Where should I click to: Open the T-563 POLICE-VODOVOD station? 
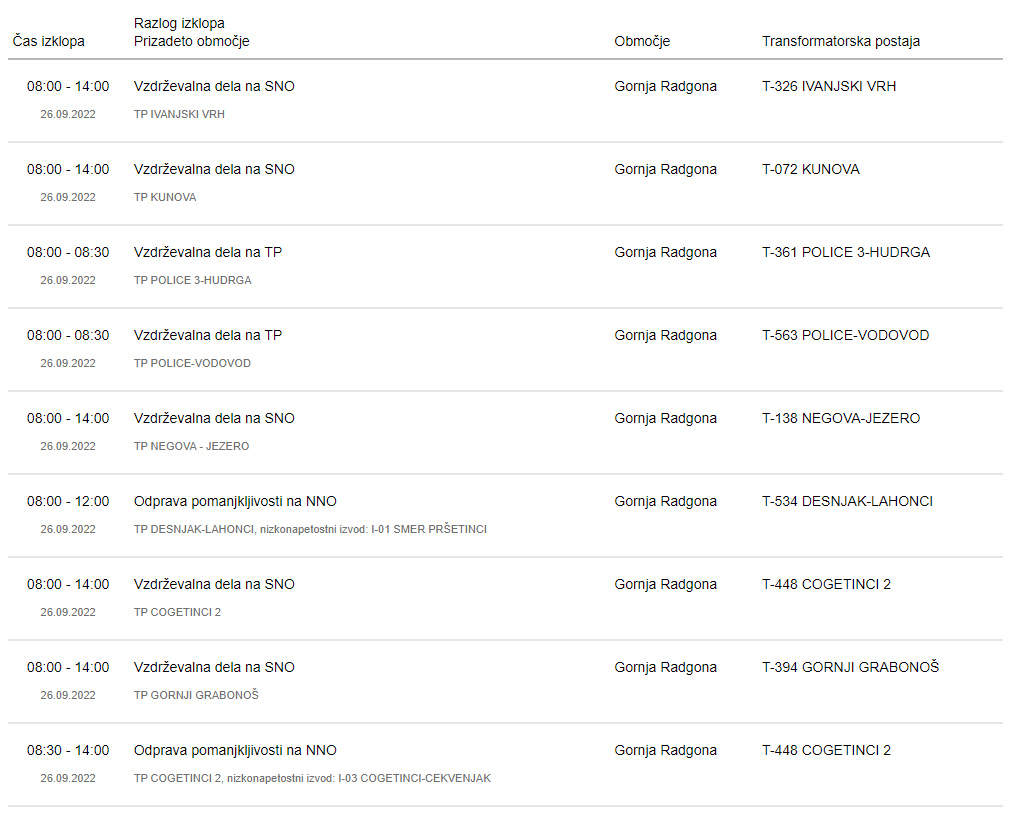coord(845,335)
